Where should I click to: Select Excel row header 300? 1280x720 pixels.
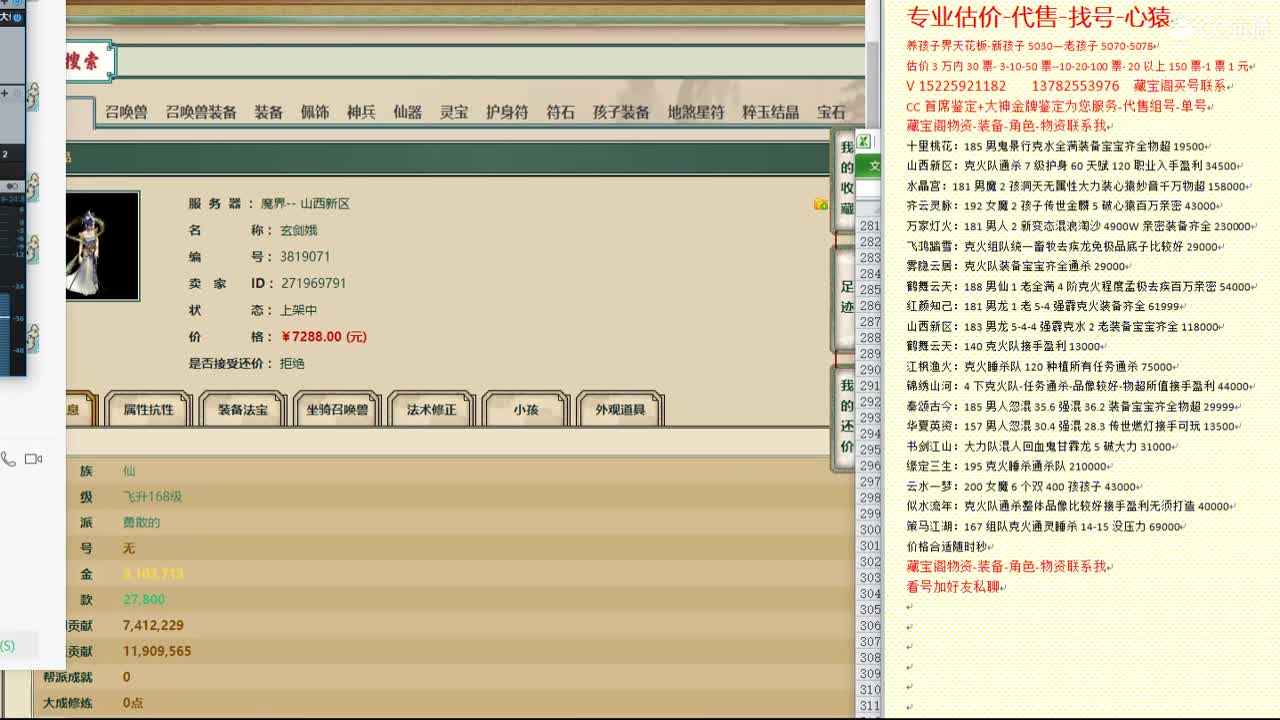click(x=870, y=530)
